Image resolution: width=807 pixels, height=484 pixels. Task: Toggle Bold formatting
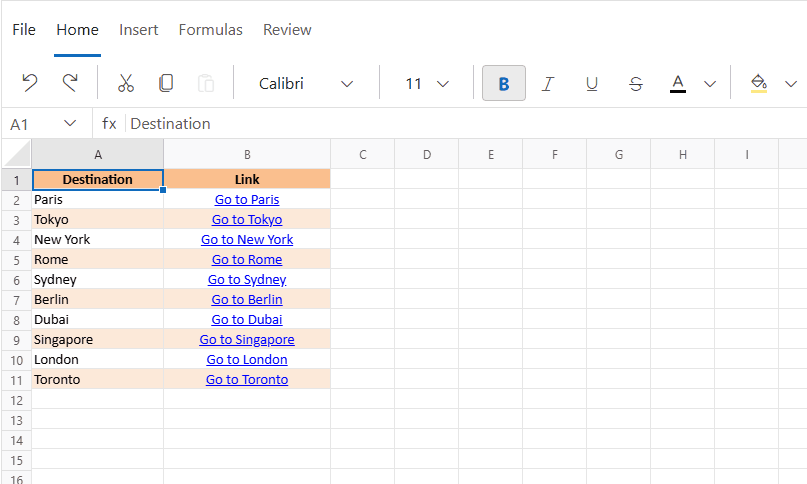tap(504, 83)
